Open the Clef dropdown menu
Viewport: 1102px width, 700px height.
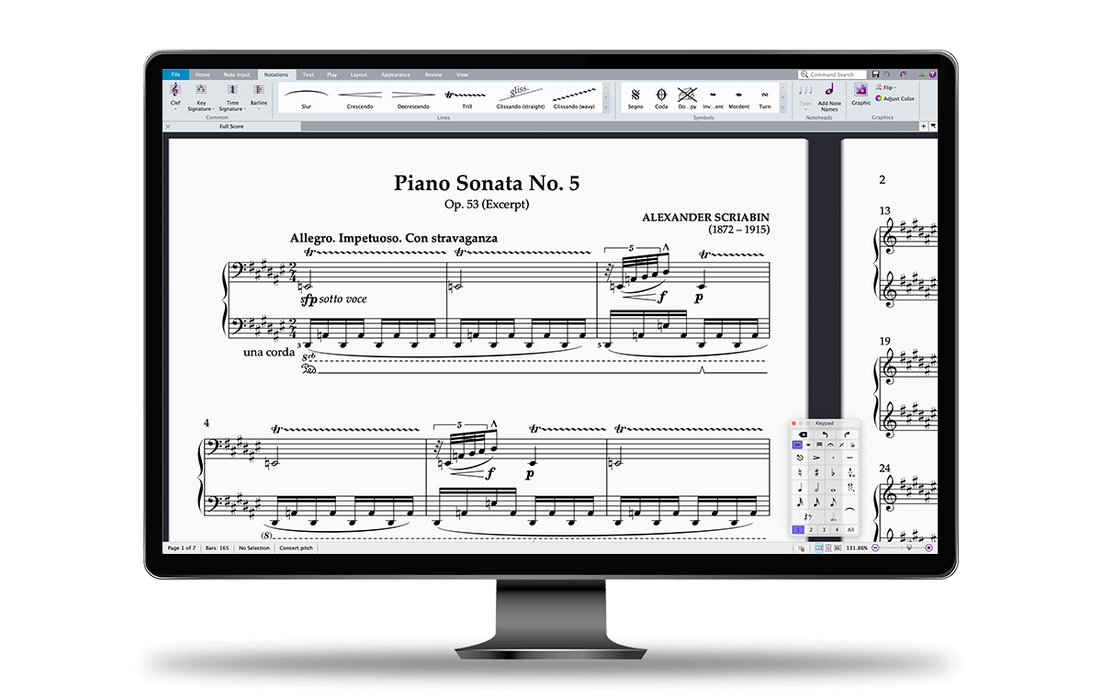point(175,95)
